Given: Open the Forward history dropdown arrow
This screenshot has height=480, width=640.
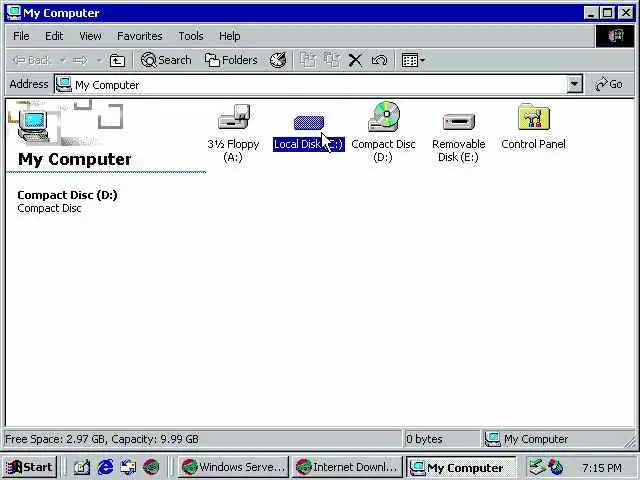Looking at the screenshot, I should (x=99, y=60).
